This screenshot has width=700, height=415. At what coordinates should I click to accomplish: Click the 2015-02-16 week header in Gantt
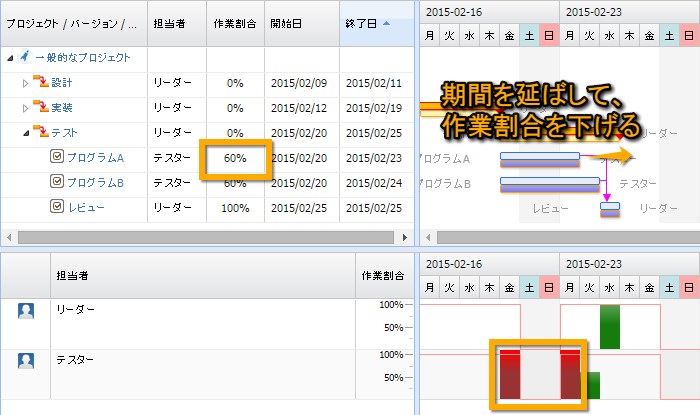[490, 12]
